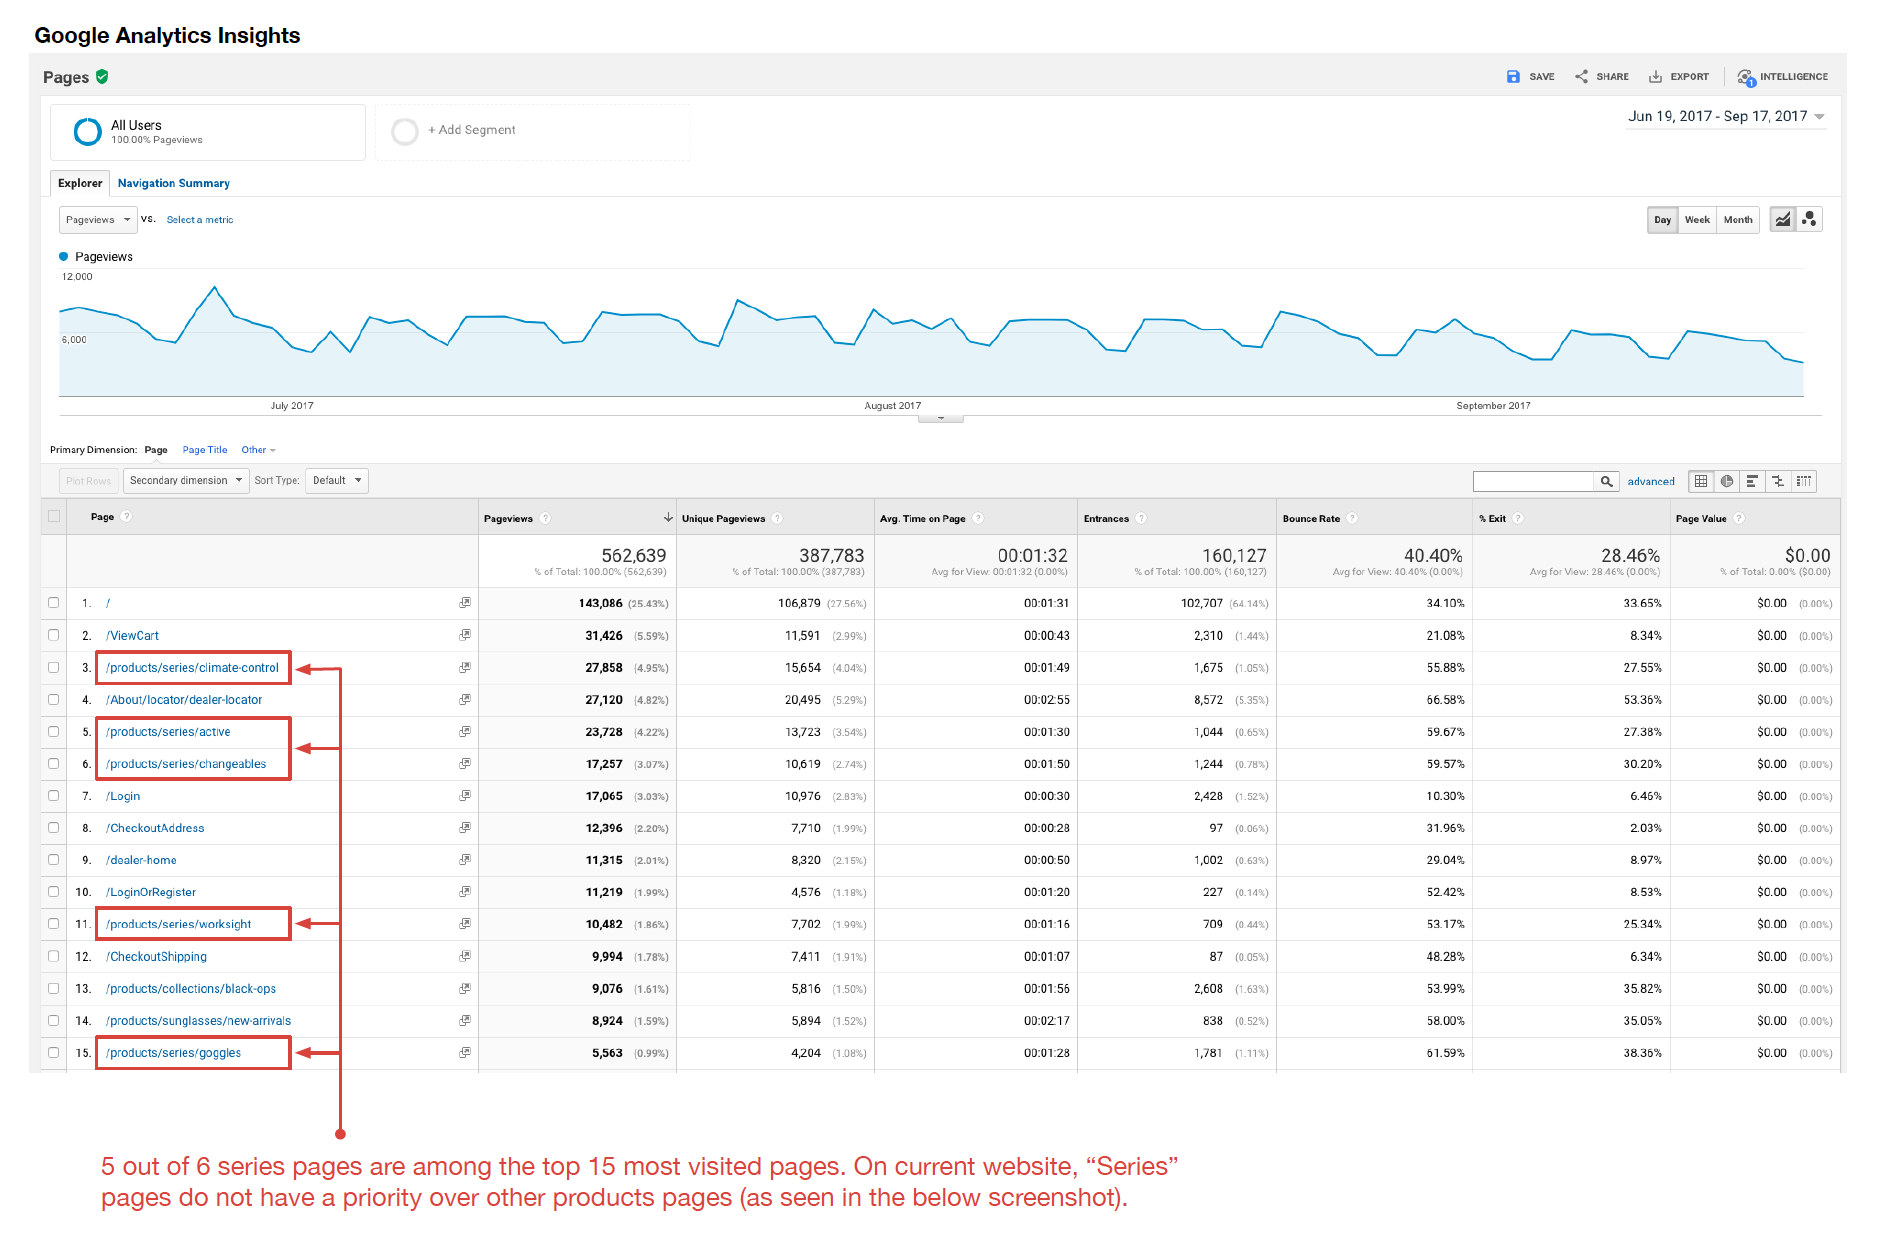Screen dimensions: 1892x1242
Task: Check the box for /CheckoutAddress row
Action: [54, 828]
